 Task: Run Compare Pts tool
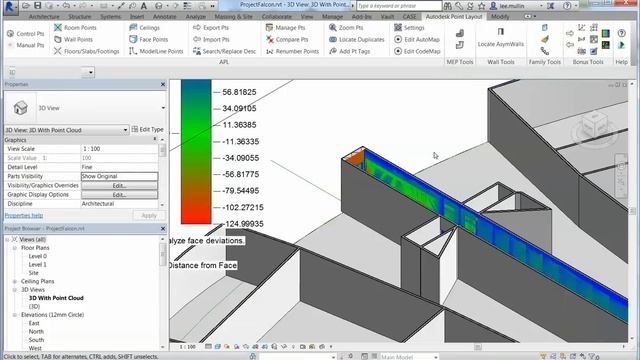click(x=287, y=39)
